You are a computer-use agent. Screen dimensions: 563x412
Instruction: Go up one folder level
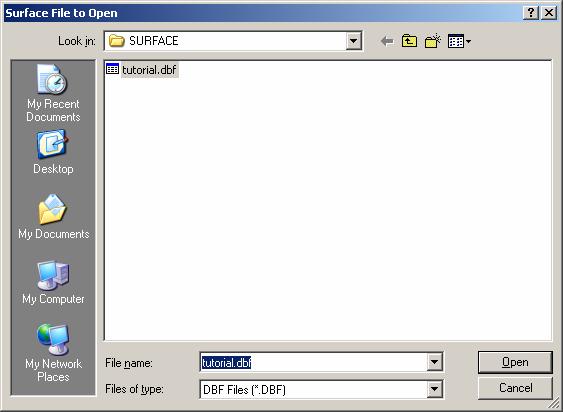(409, 41)
